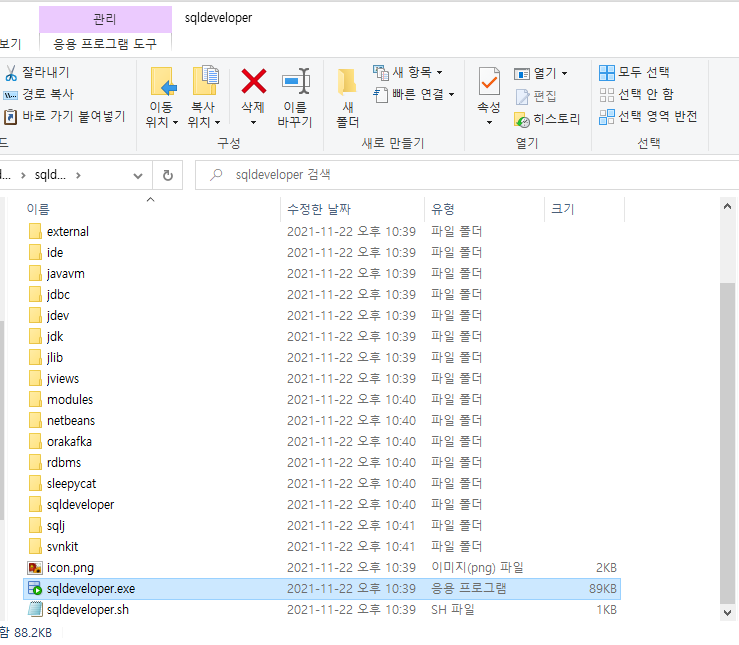Expand Easy access (빠른 연결) dropdown arrow
Viewport: 739px width, 645px height.
click(x=451, y=95)
